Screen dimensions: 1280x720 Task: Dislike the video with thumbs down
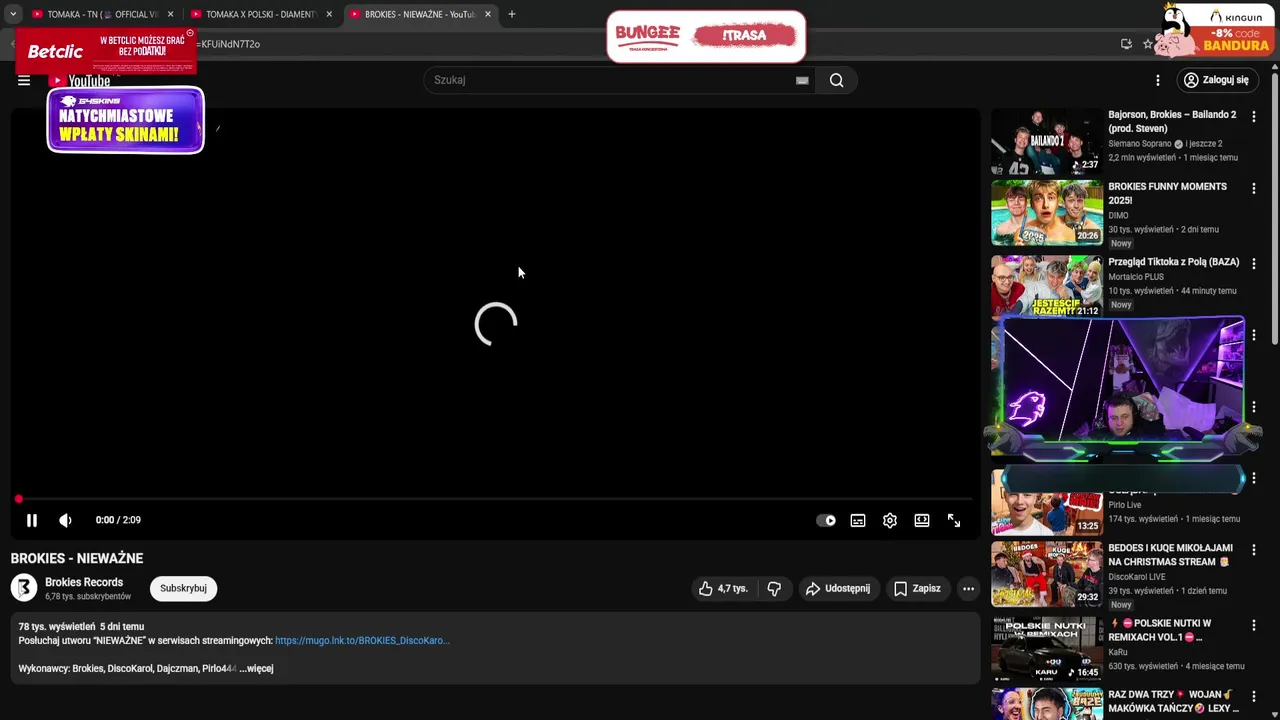(x=774, y=589)
